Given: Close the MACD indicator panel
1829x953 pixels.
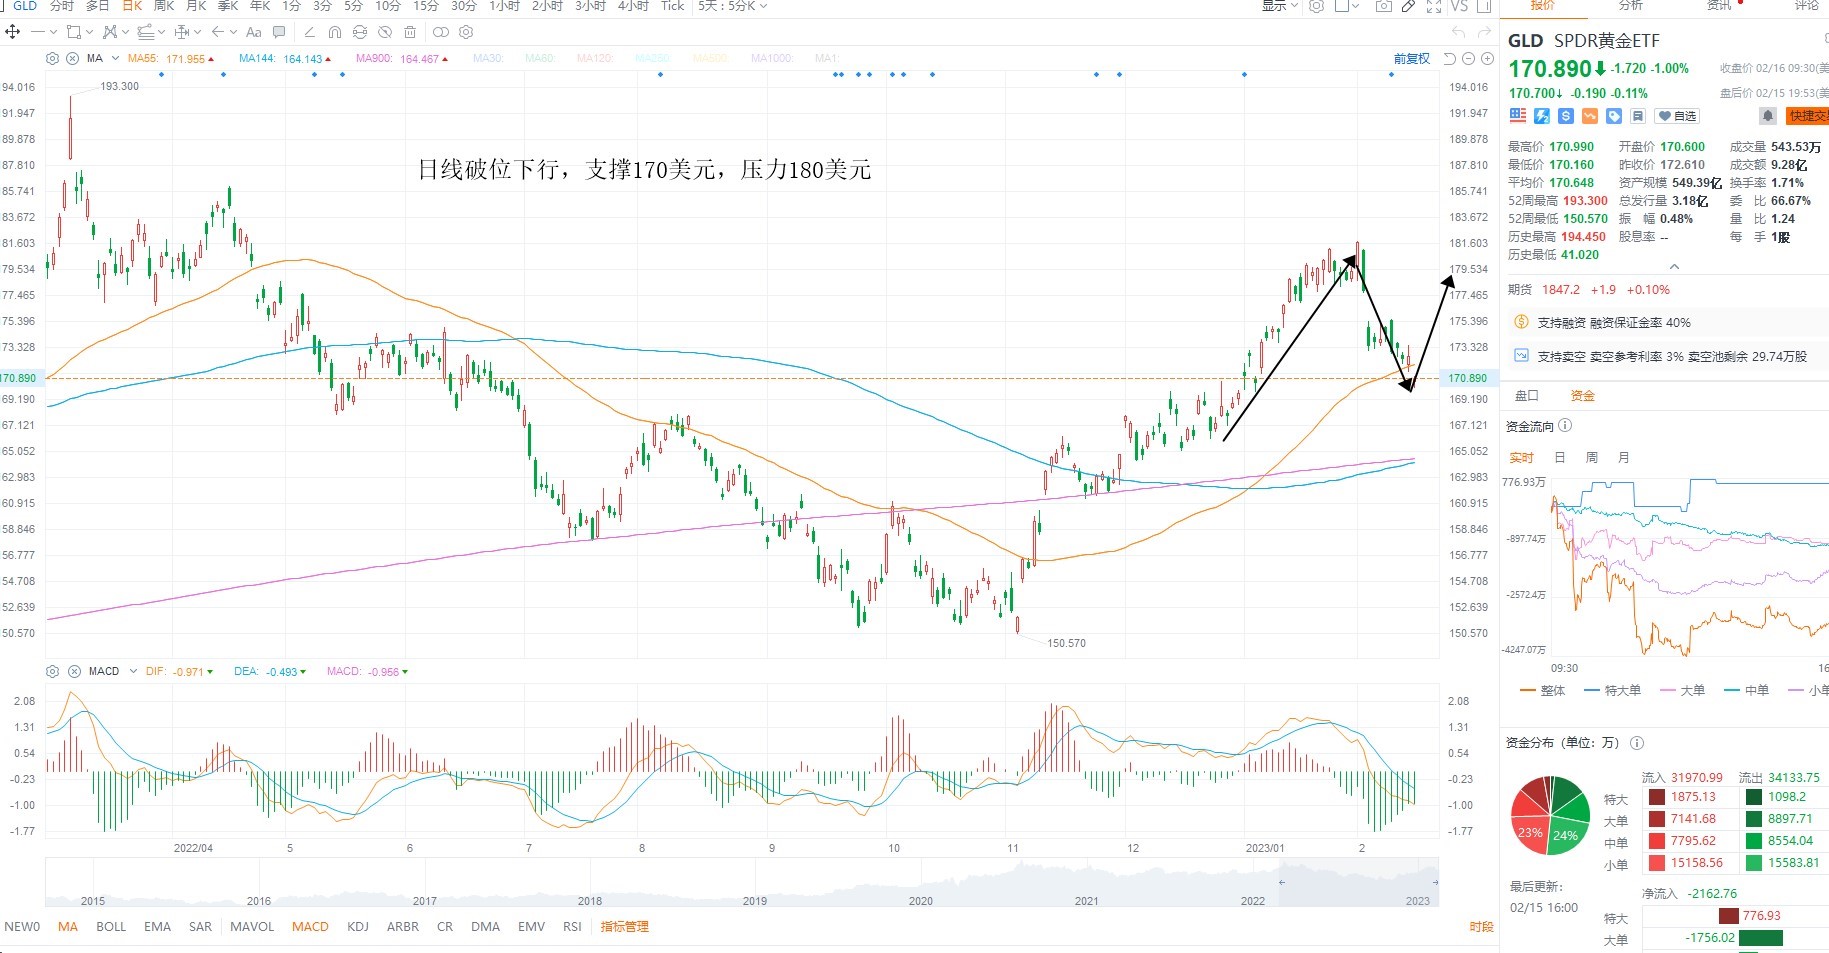Looking at the screenshot, I should point(74,671).
